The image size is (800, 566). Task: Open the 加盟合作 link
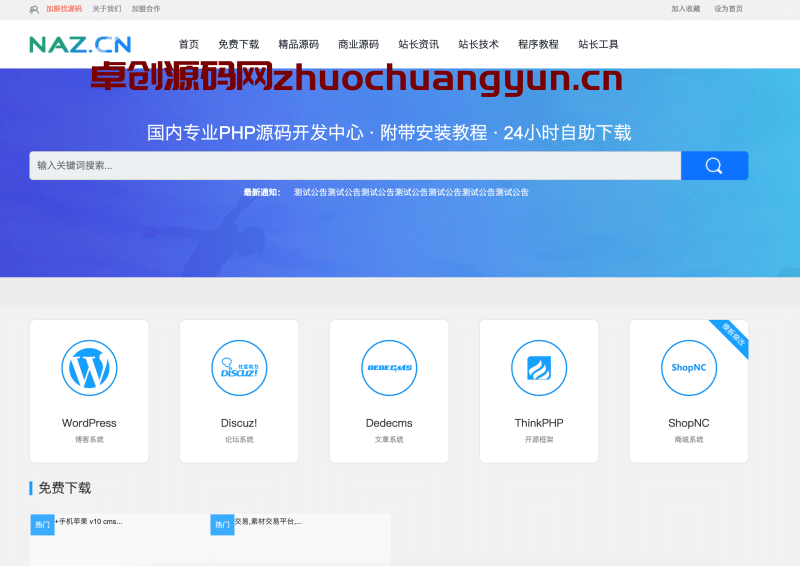click(x=146, y=9)
